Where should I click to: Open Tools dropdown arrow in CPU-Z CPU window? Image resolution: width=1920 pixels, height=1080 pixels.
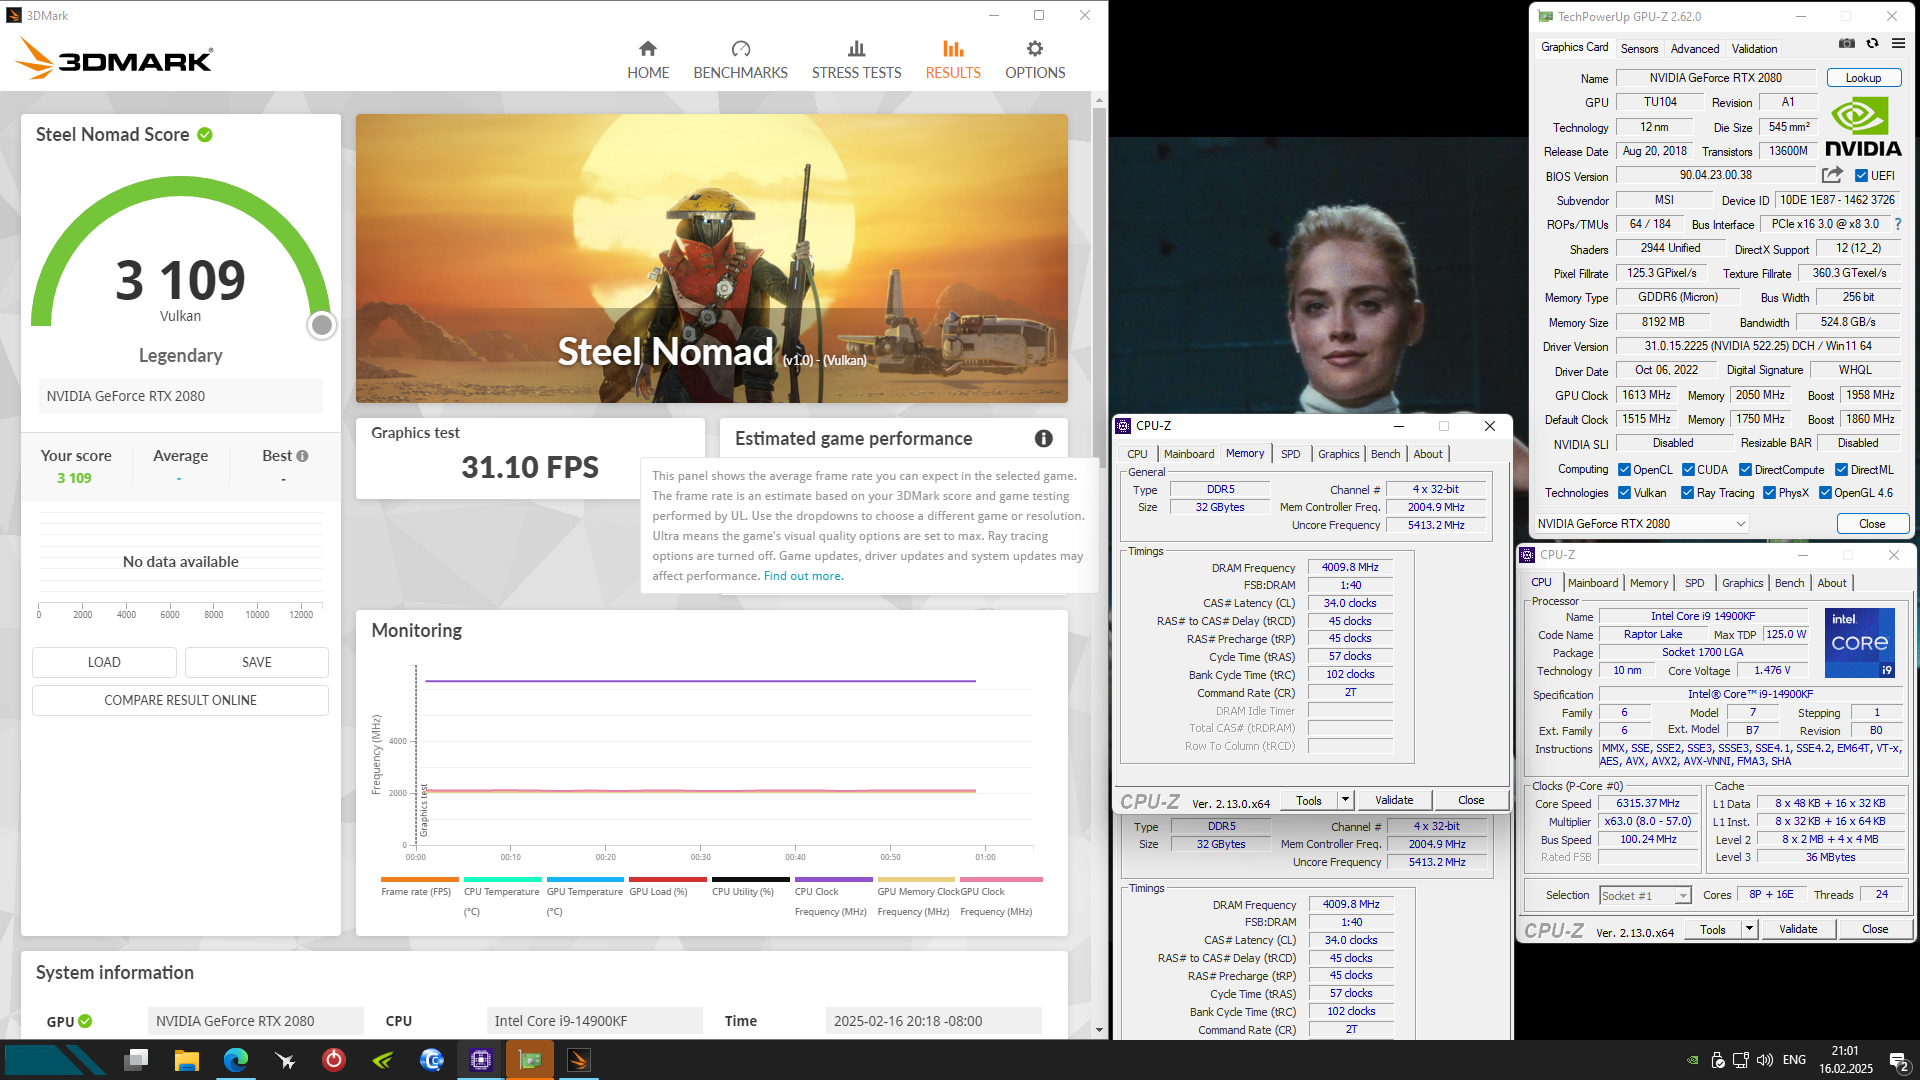pyautogui.click(x=1749, y=929)
